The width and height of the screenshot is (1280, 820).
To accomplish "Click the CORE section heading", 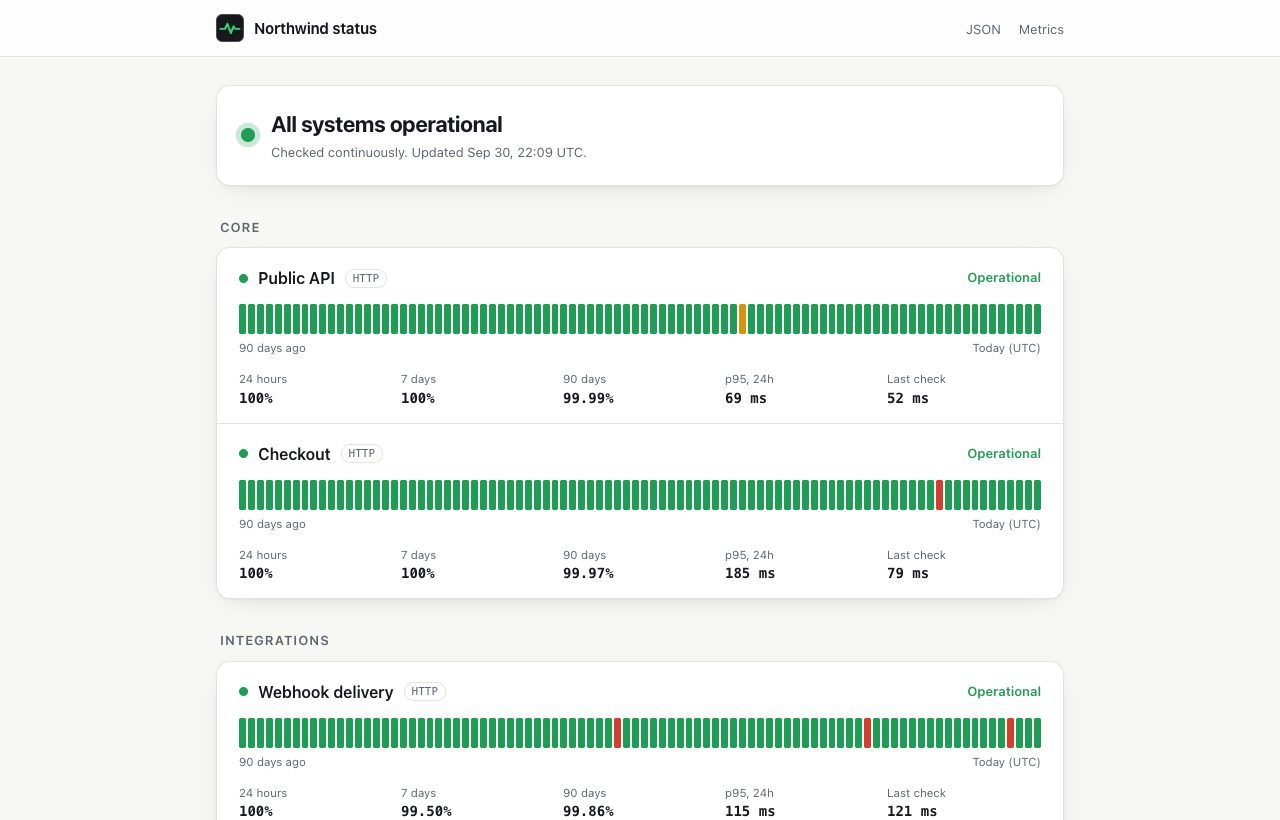I will click(x=240, y=228).
